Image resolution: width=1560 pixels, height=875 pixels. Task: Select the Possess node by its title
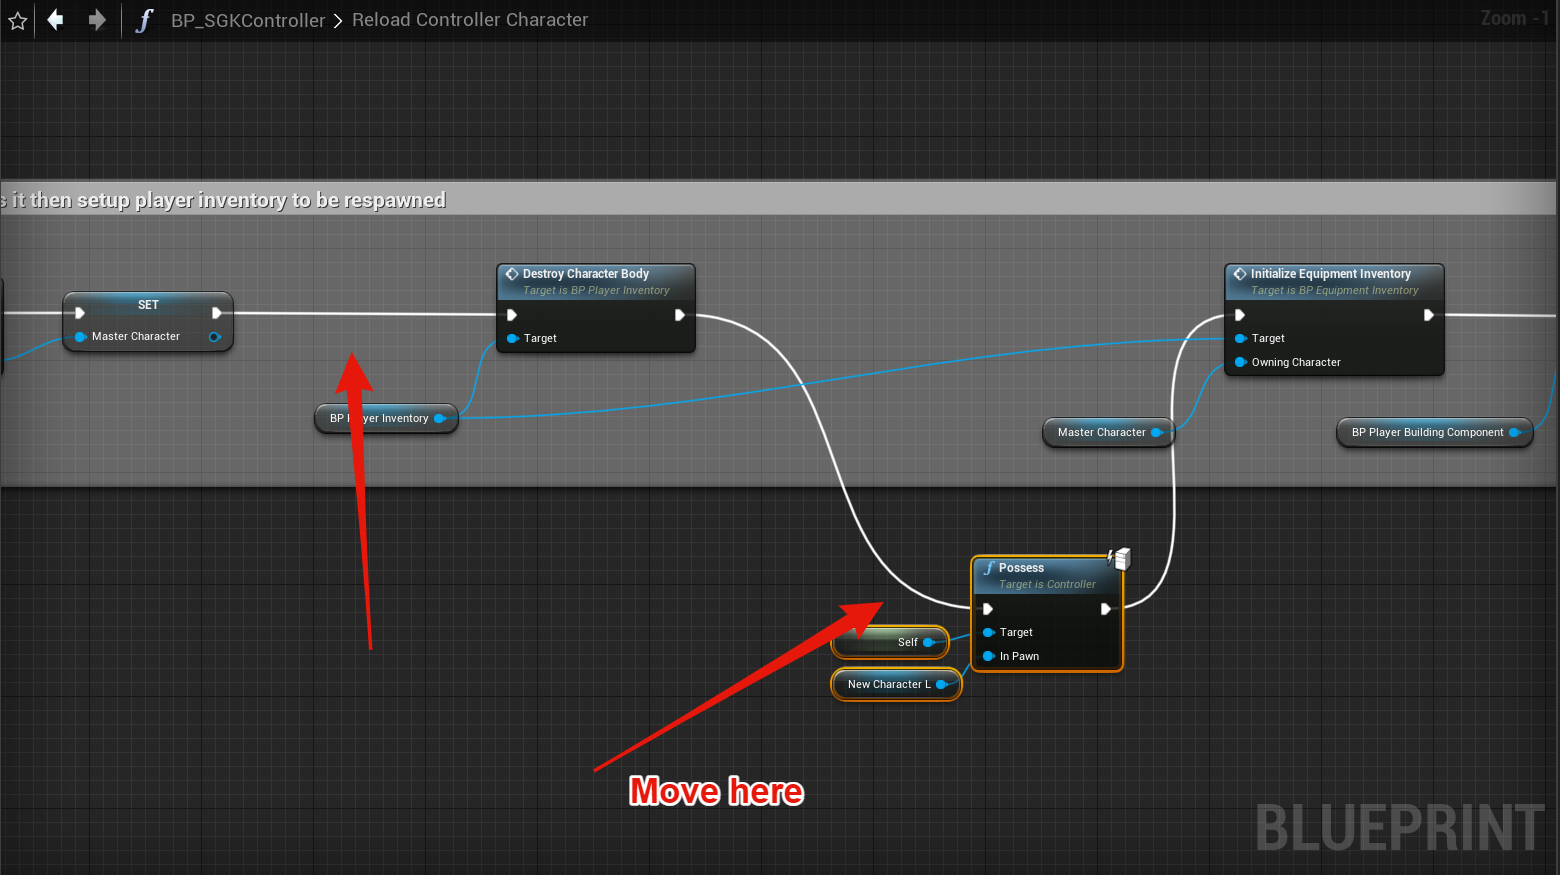point(1021,567)
